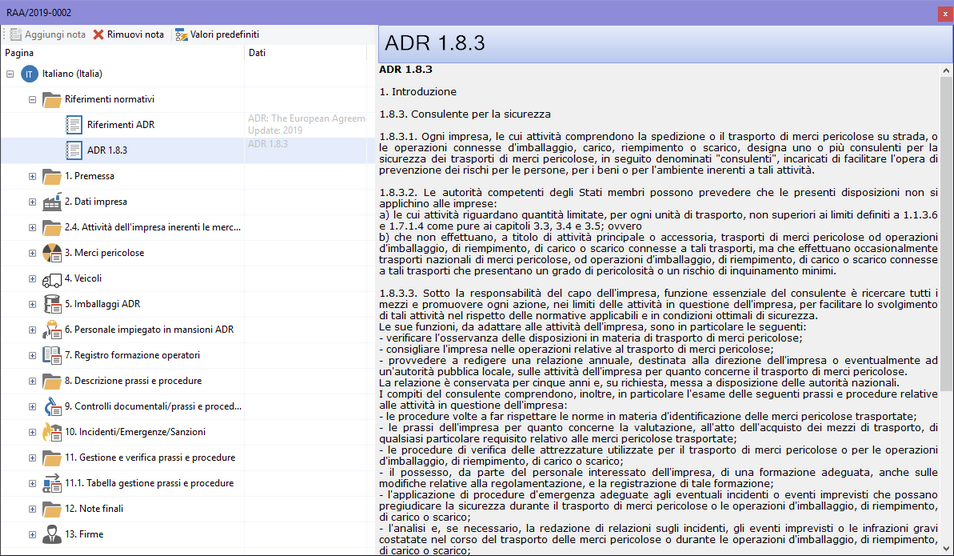Select the 3. Merci pericolose tree item
This screenshot has width=954, height=556.
105,252
